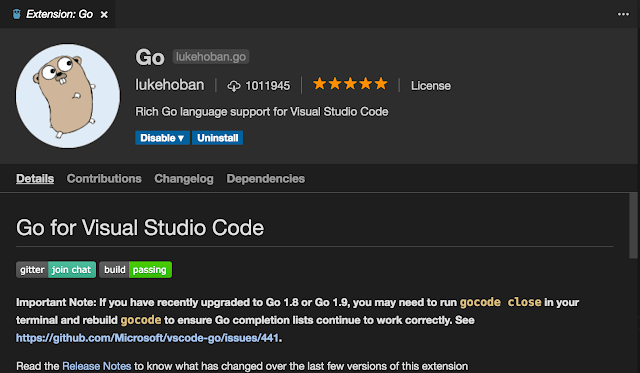Click the 'Rich Go language support' description
The height and width of the screenshot is (373, 640).
pos(262,111)
